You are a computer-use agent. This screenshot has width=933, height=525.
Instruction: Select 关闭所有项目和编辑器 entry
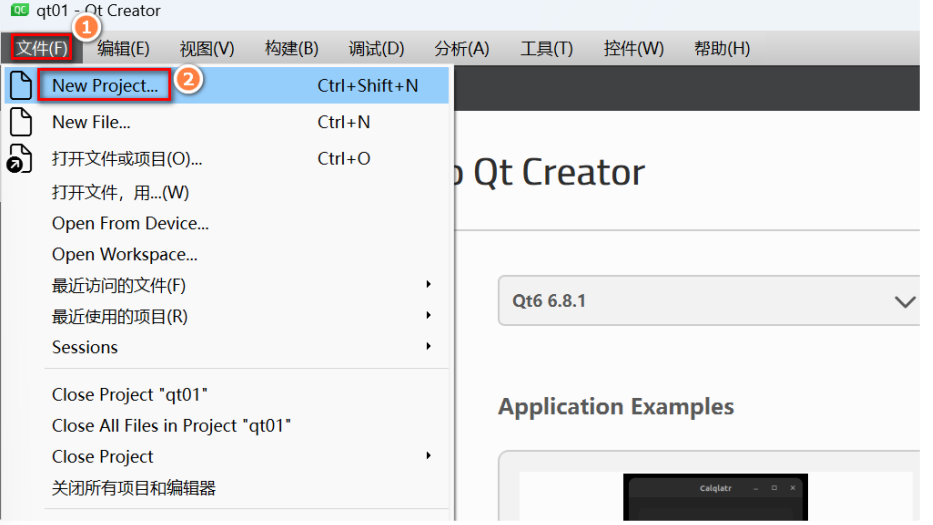point(227,488)
